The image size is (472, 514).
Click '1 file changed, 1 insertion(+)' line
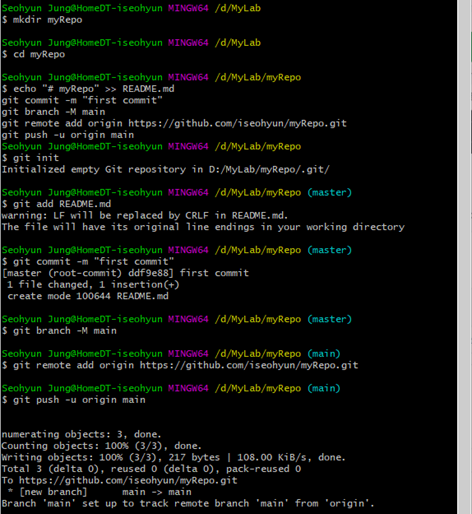(x=93, y=285)
